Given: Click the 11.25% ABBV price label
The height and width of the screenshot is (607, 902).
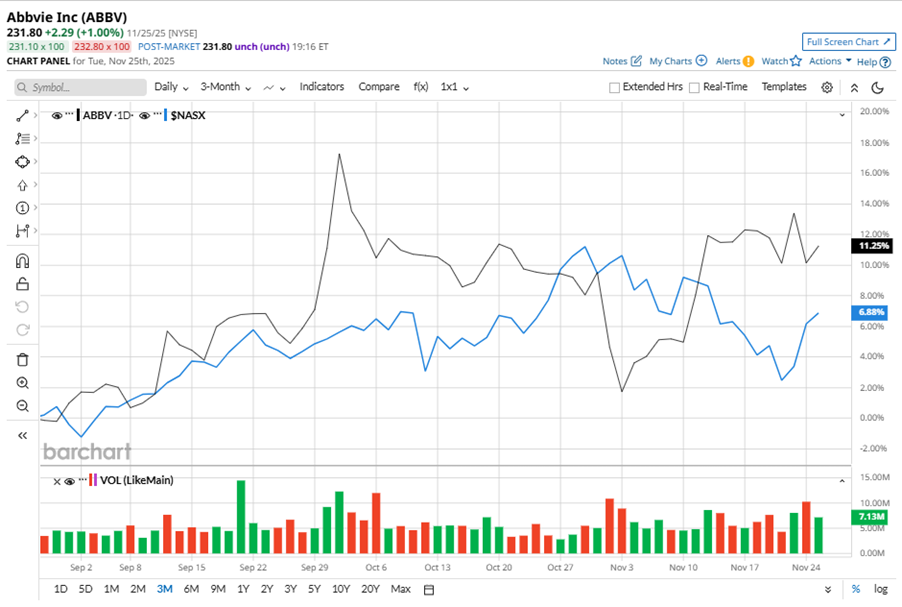Looking at the screenshot, I should click(x=871, y=246).
